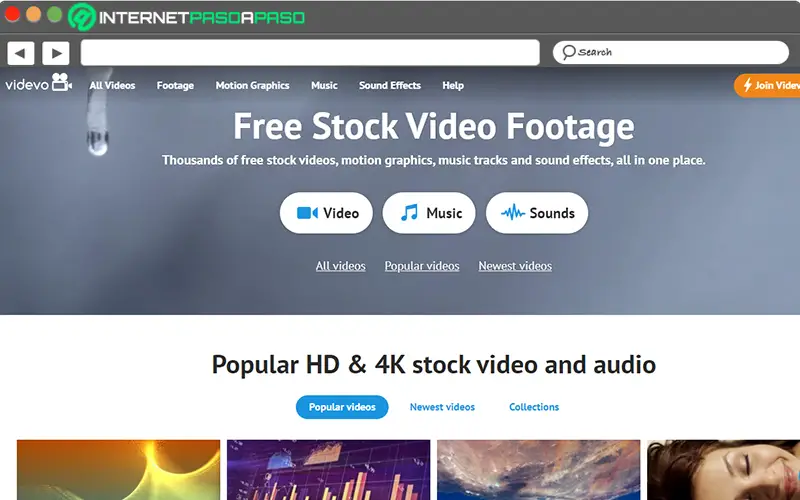Screen dimensions: 800x500
Task: Click the magnifier icon in Search box
Action: (568, 52)
